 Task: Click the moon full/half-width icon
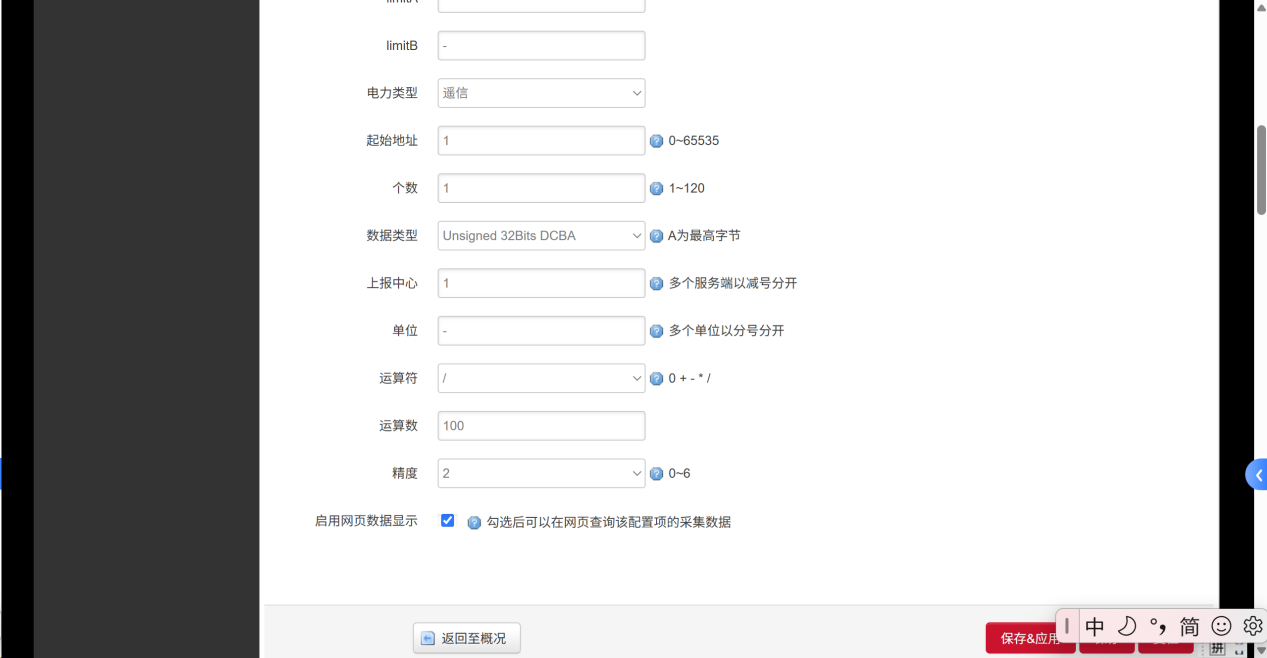pos(1127,625)
